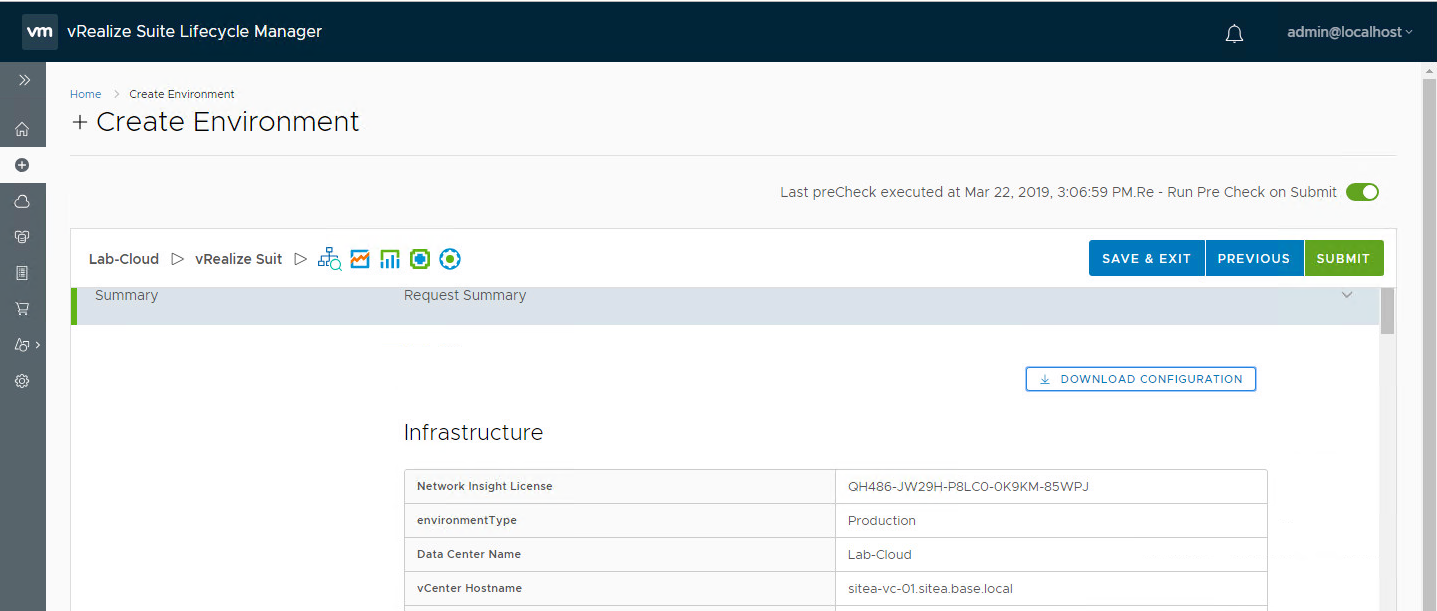This screenshot has height=611, width=1437.
Task: Collapse the Request Summary section chevron
Action: click(1346, 295)
